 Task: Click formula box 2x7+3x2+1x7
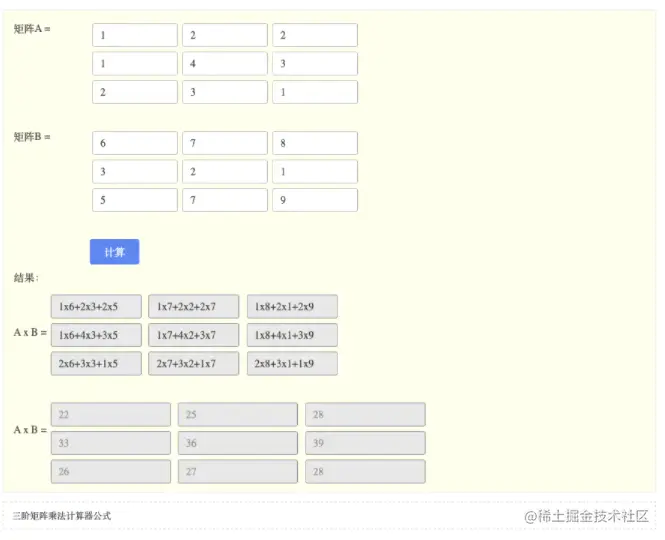pyautogui.click(x=194, y=364)
